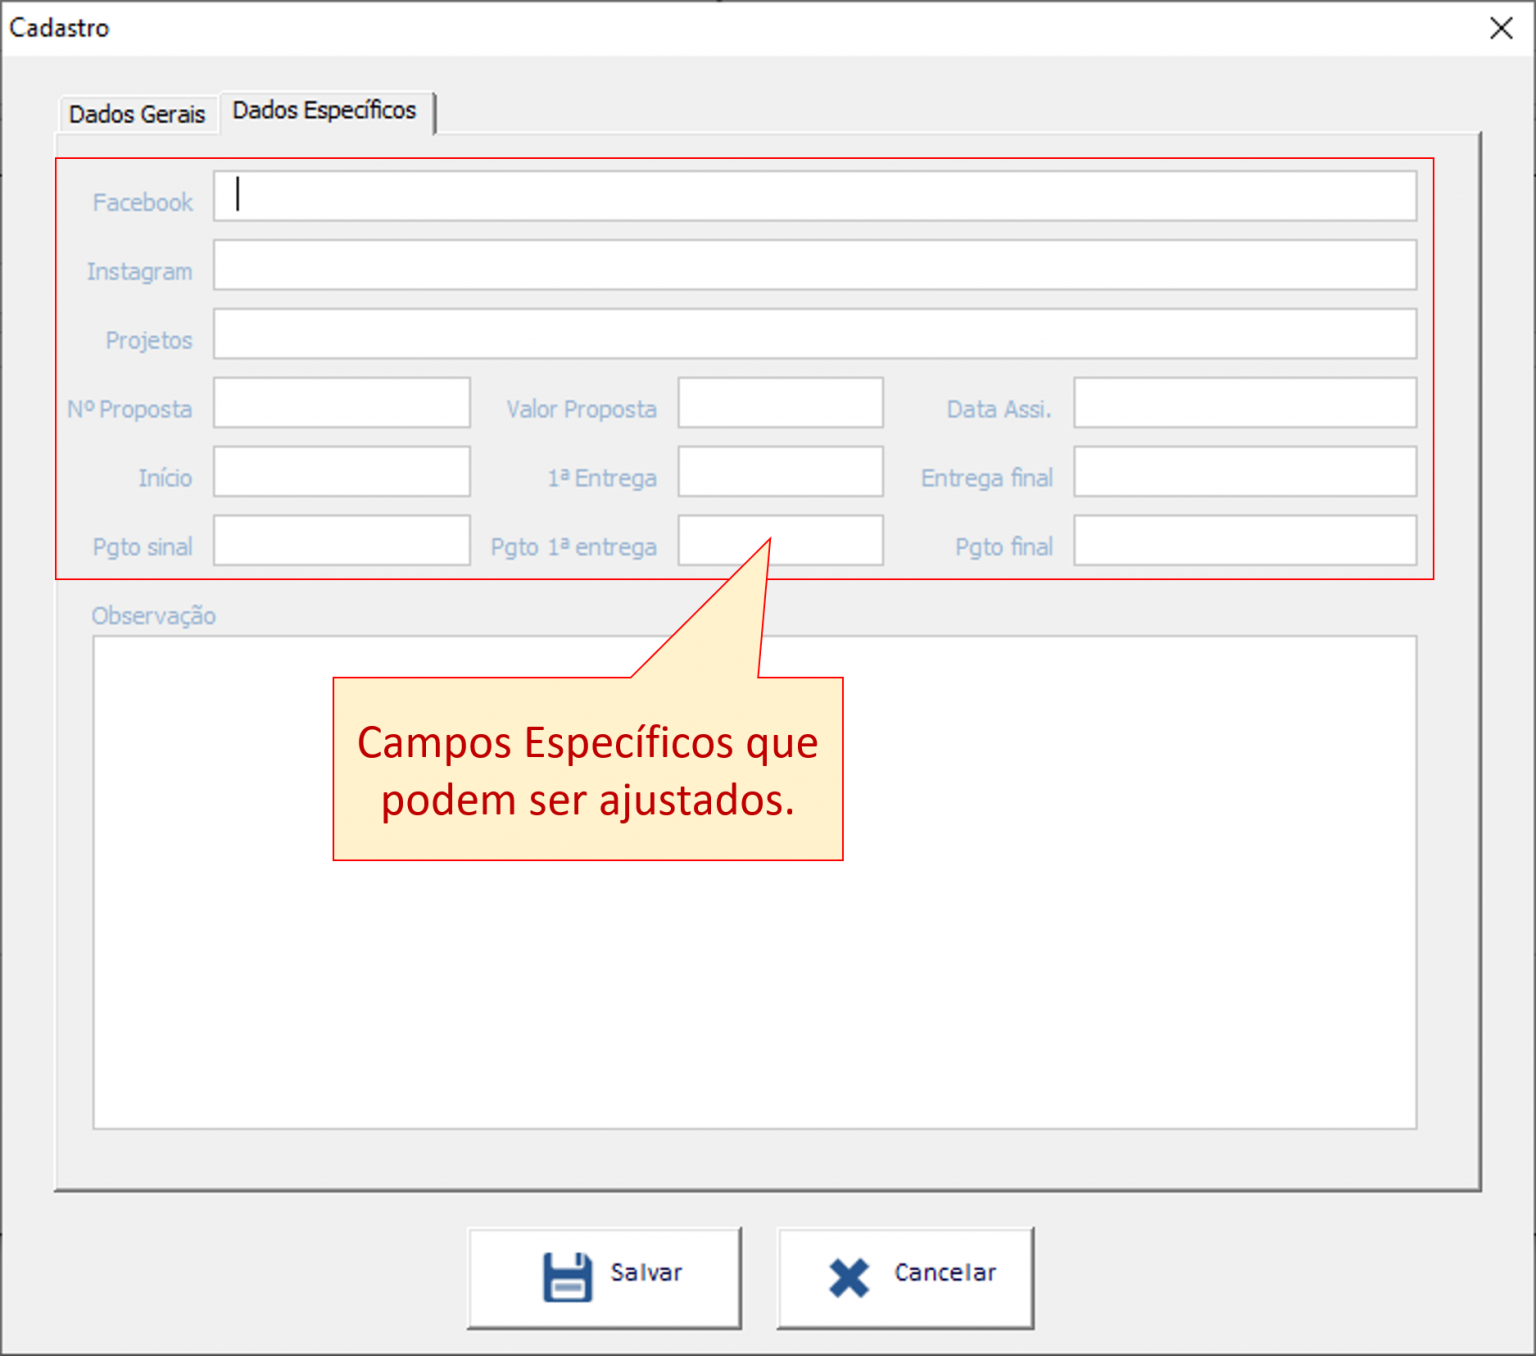This screenshot has width=1536, height=1356.
Task: Select the Pgto final field
Action: pyautogui.click(x=1243, y=540)
